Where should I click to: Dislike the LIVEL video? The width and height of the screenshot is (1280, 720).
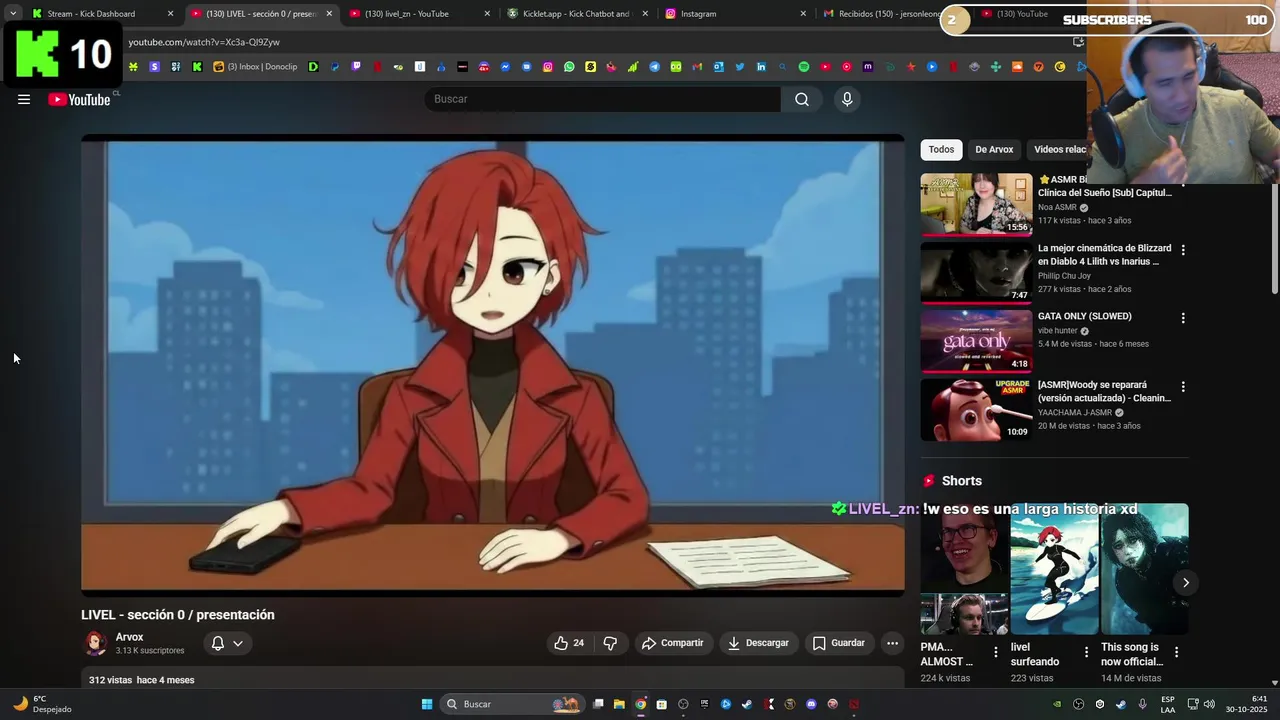tap(610, 643)
